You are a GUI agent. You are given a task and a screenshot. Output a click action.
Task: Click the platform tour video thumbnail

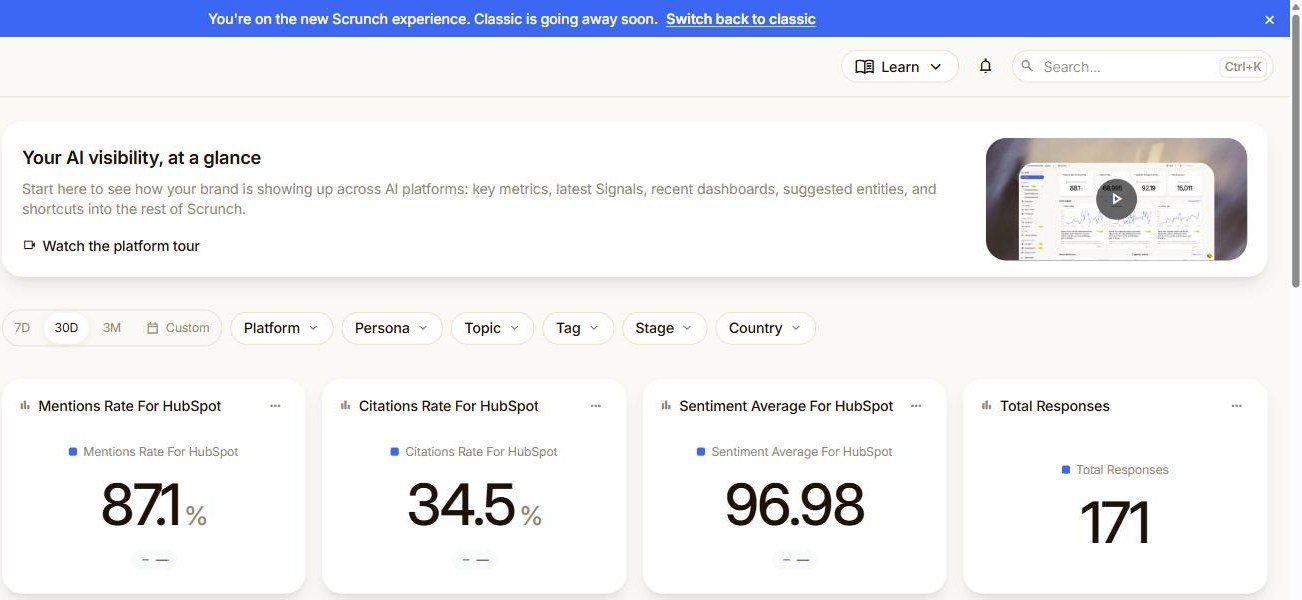1116,199
